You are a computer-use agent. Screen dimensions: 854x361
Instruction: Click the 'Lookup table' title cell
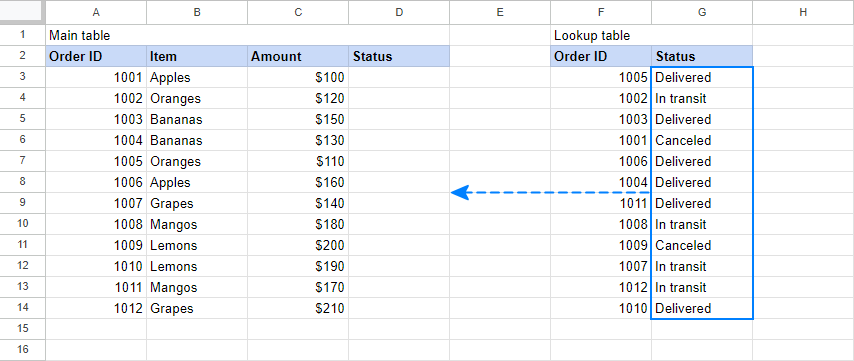(x=601, y=35)
